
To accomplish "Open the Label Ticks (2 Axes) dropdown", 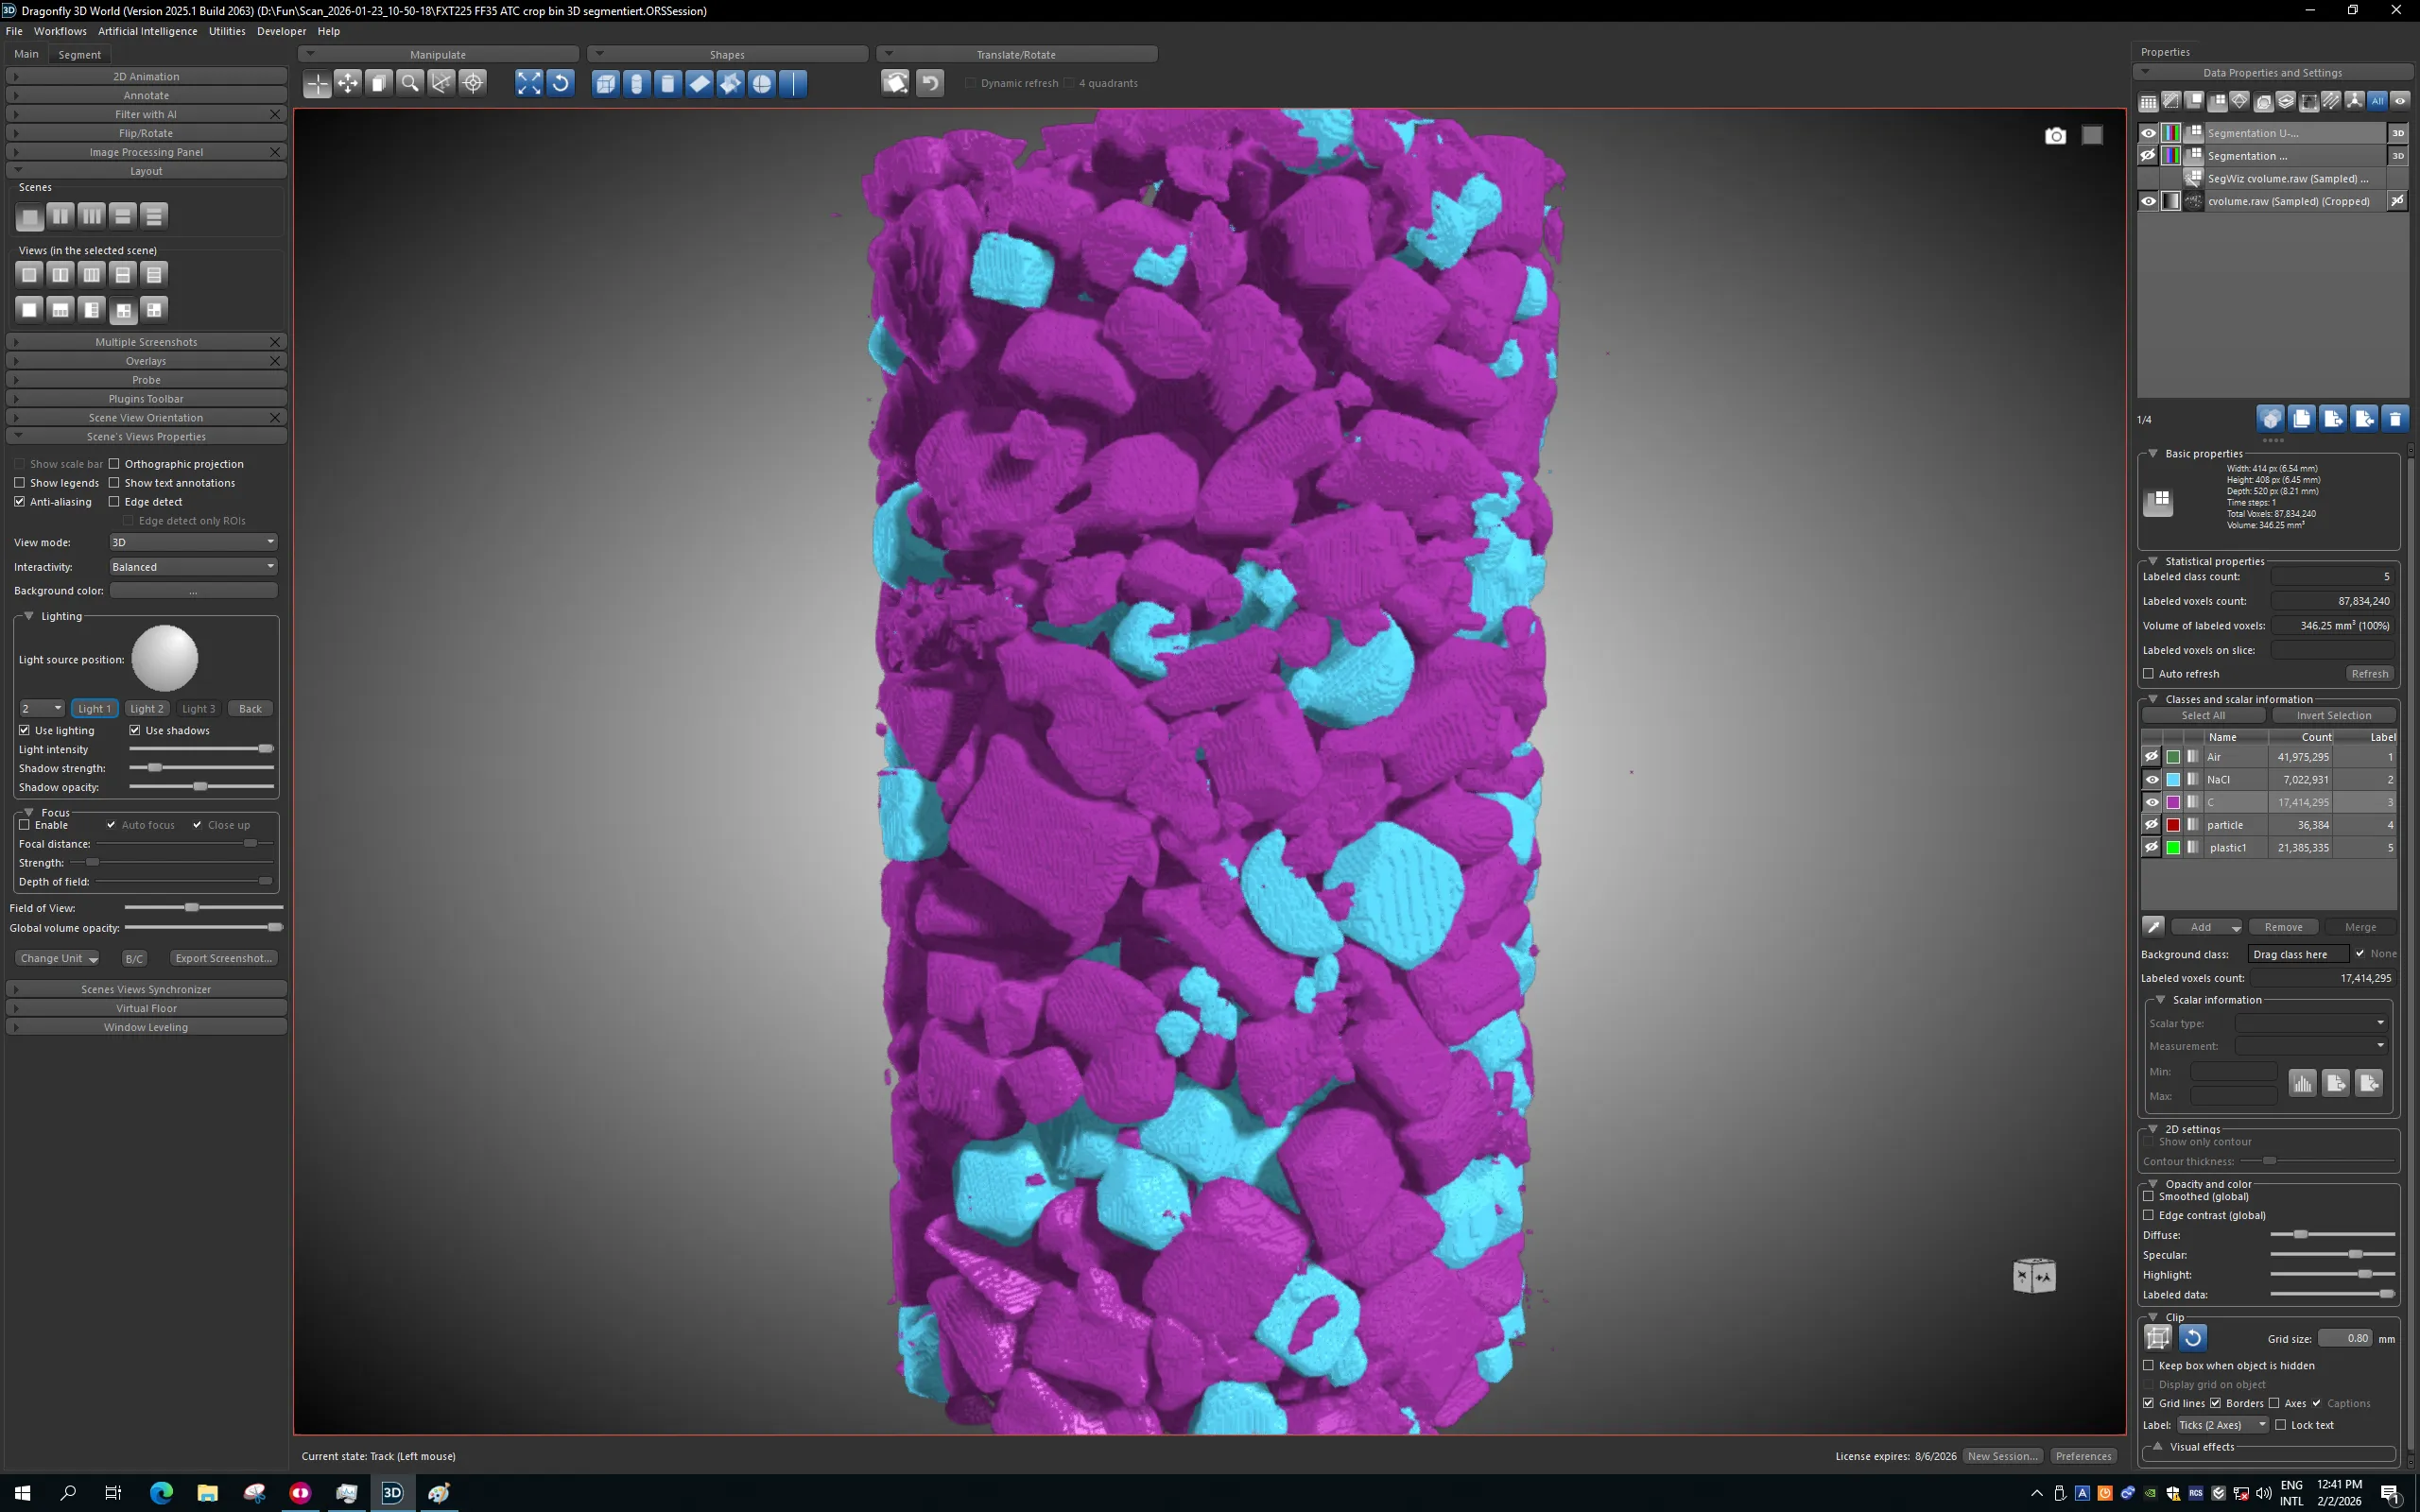I will [x=2222, y=1425].
